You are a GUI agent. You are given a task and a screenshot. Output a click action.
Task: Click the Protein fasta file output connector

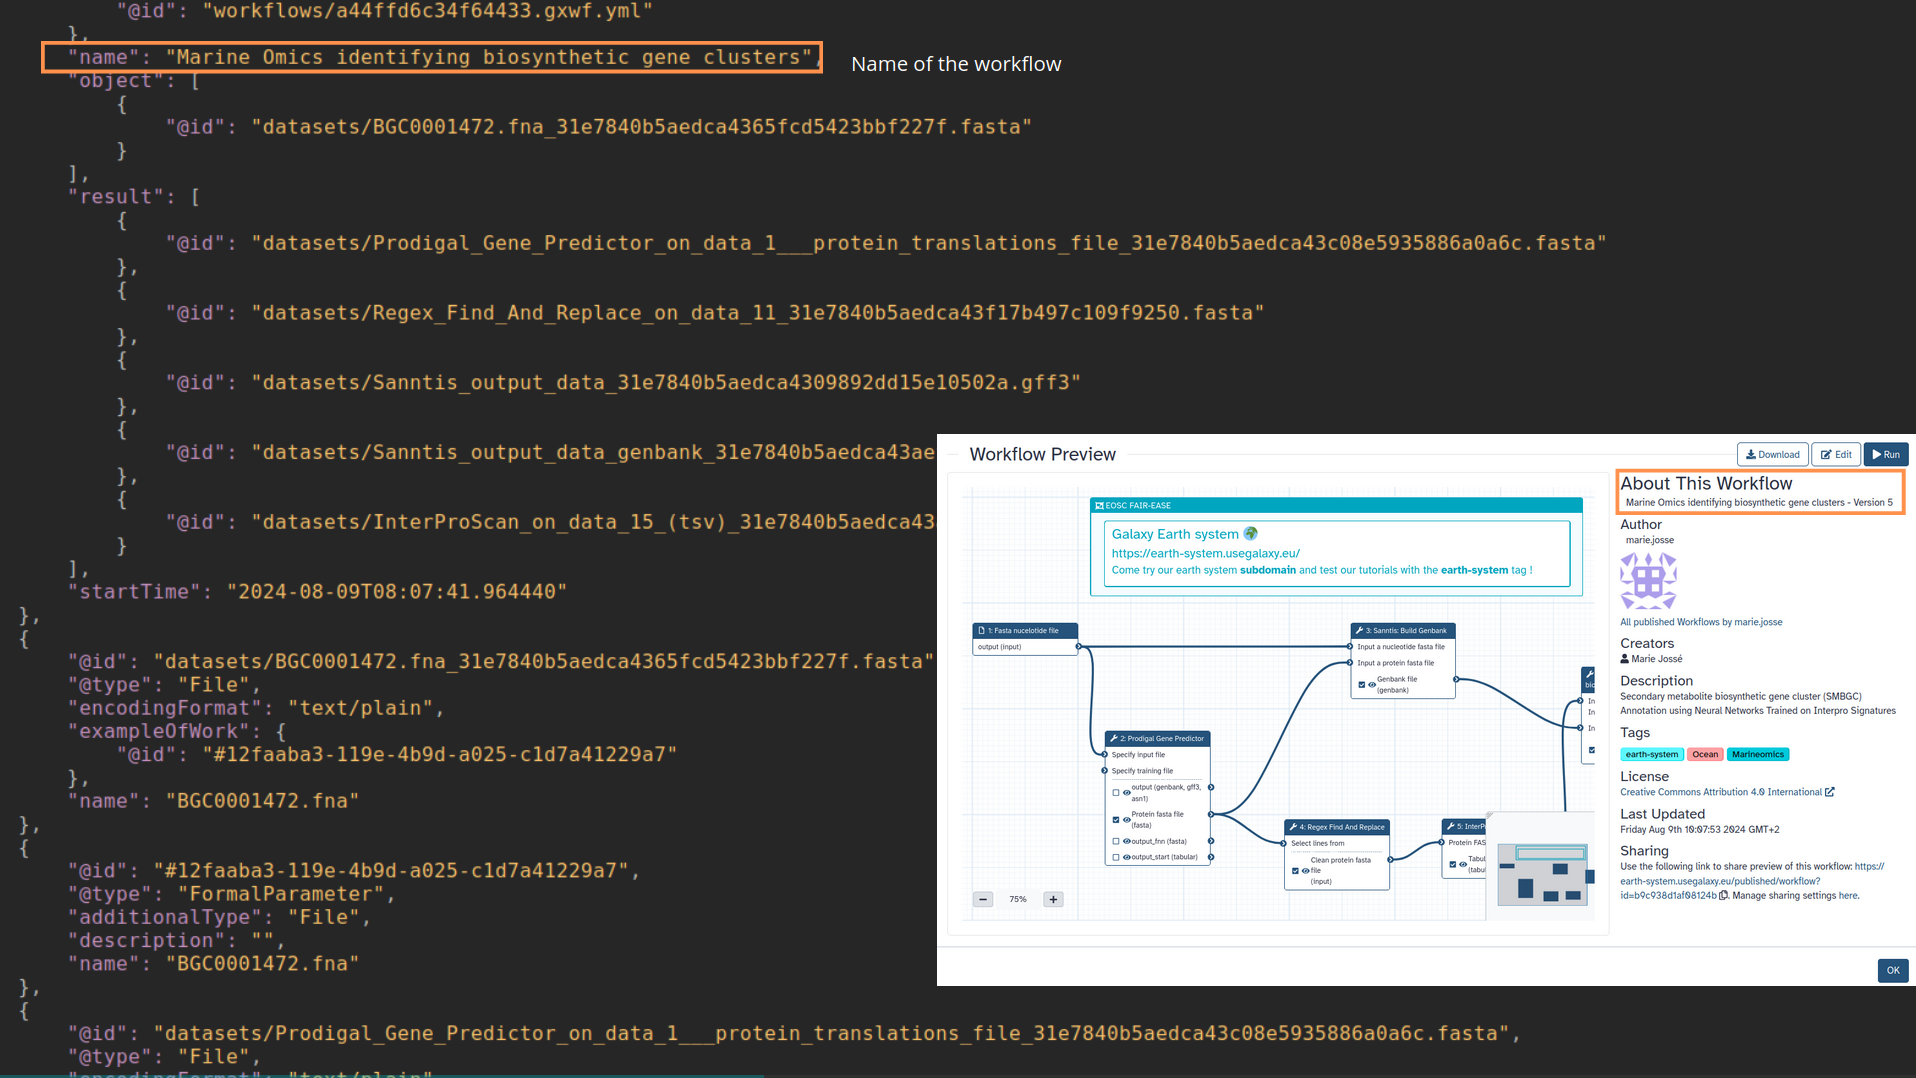(x=1211, y=815)
